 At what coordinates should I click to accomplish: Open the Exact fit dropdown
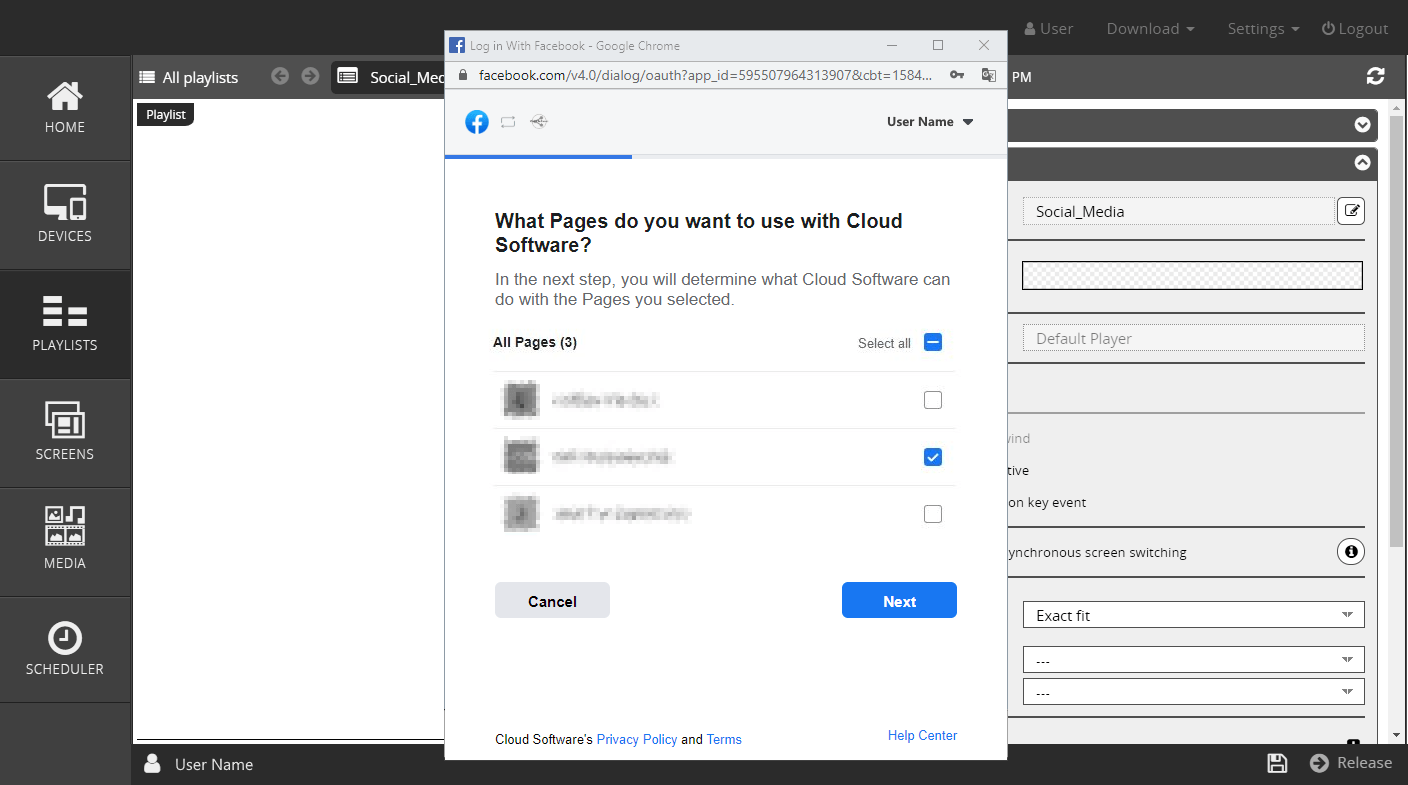[1193, 615]
